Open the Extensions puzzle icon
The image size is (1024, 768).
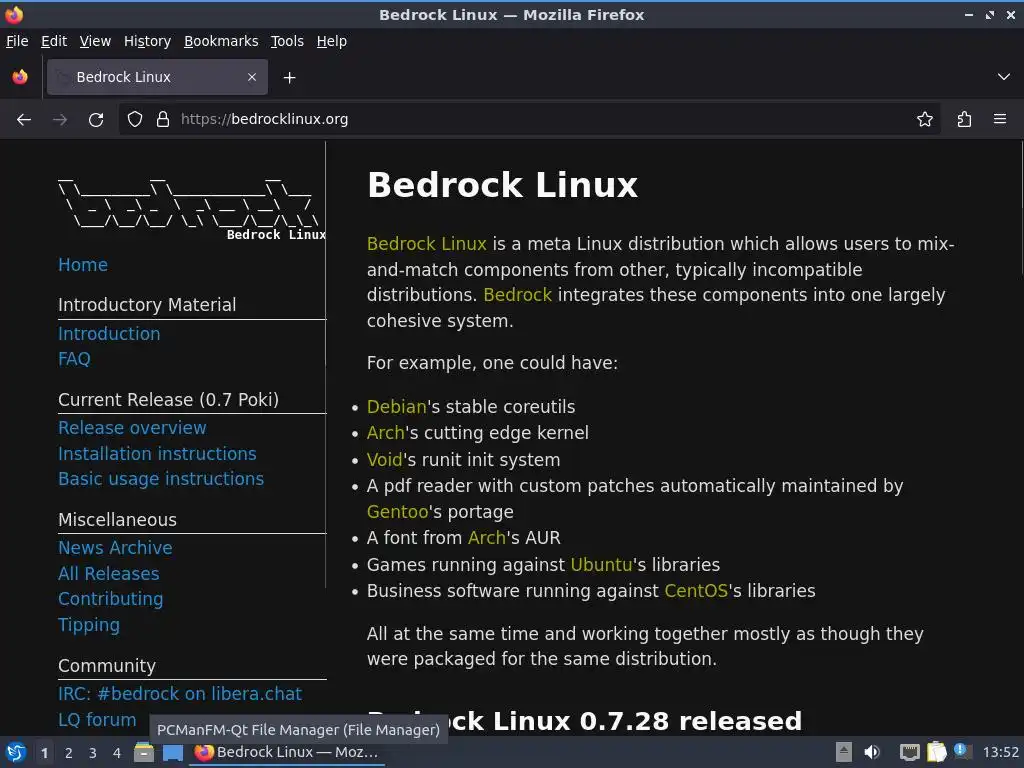[964, 120]
